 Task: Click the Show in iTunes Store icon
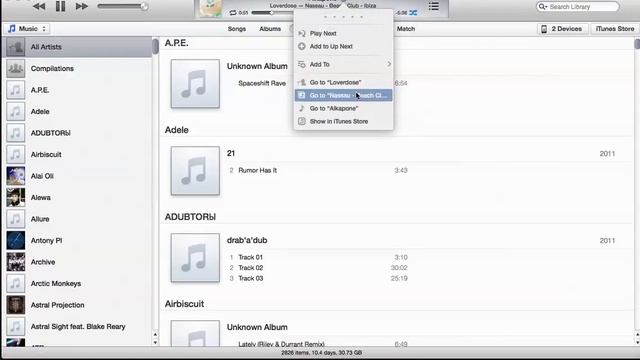[x=302, y=122]
